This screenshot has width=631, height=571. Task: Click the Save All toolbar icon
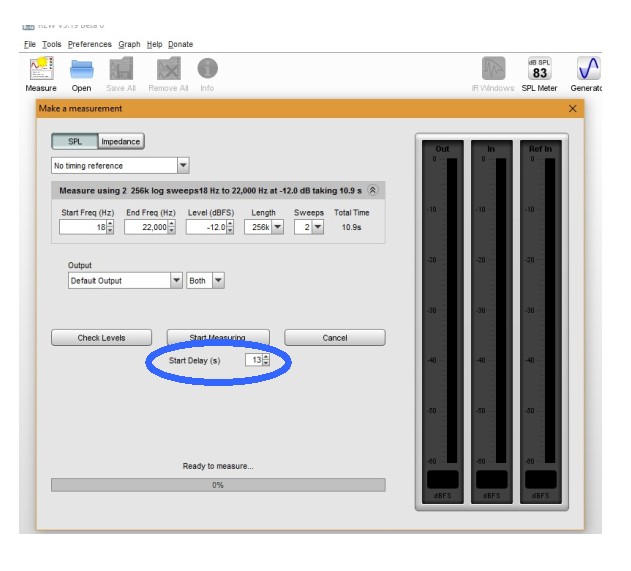(x=121, y=69)
